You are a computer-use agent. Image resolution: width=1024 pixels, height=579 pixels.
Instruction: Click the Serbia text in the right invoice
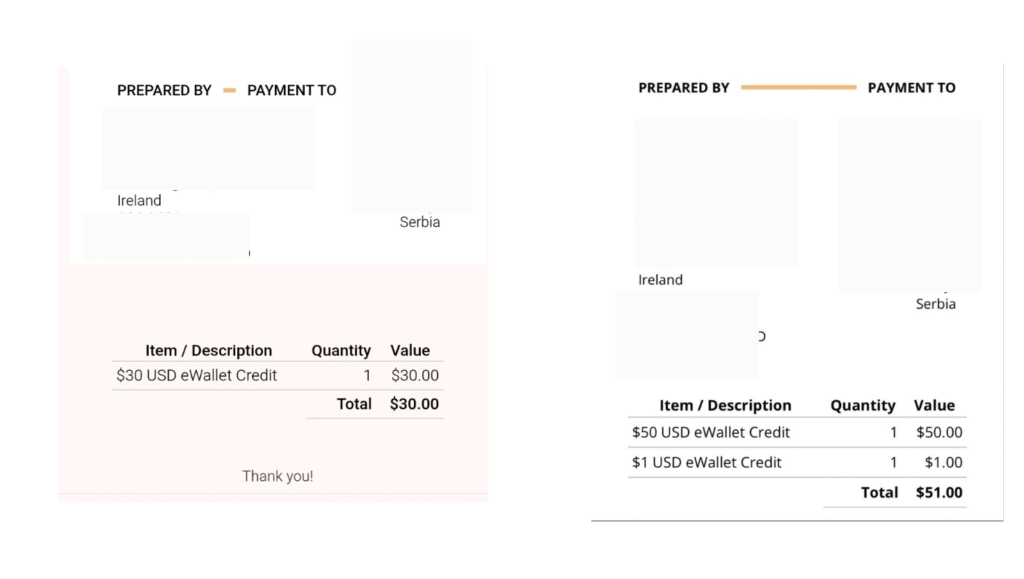(x=936, y=304)
